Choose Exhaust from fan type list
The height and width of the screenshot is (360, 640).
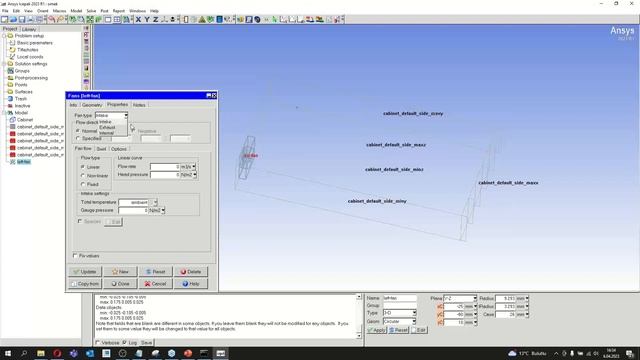pos(107,127)
